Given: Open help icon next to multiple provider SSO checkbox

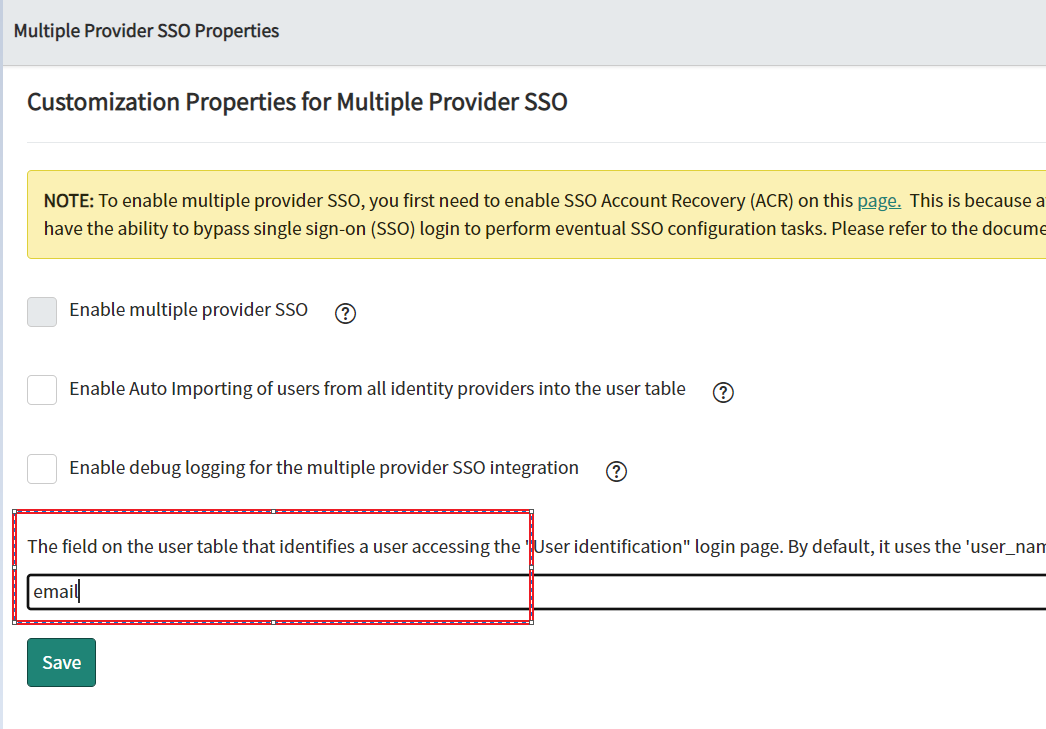Looking at the screenshot, I should point(345,313).
